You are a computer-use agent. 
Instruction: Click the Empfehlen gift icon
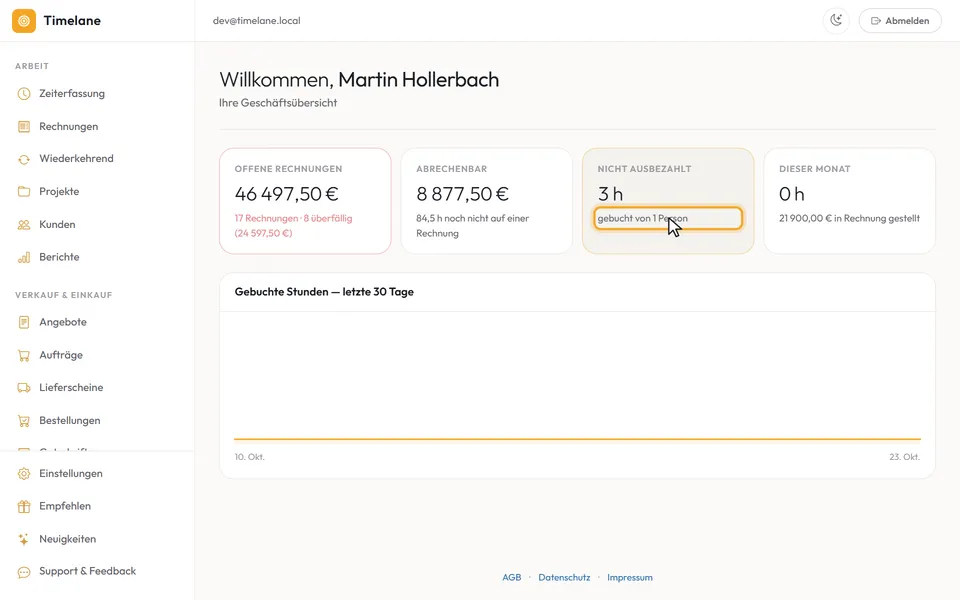(24, 506)
